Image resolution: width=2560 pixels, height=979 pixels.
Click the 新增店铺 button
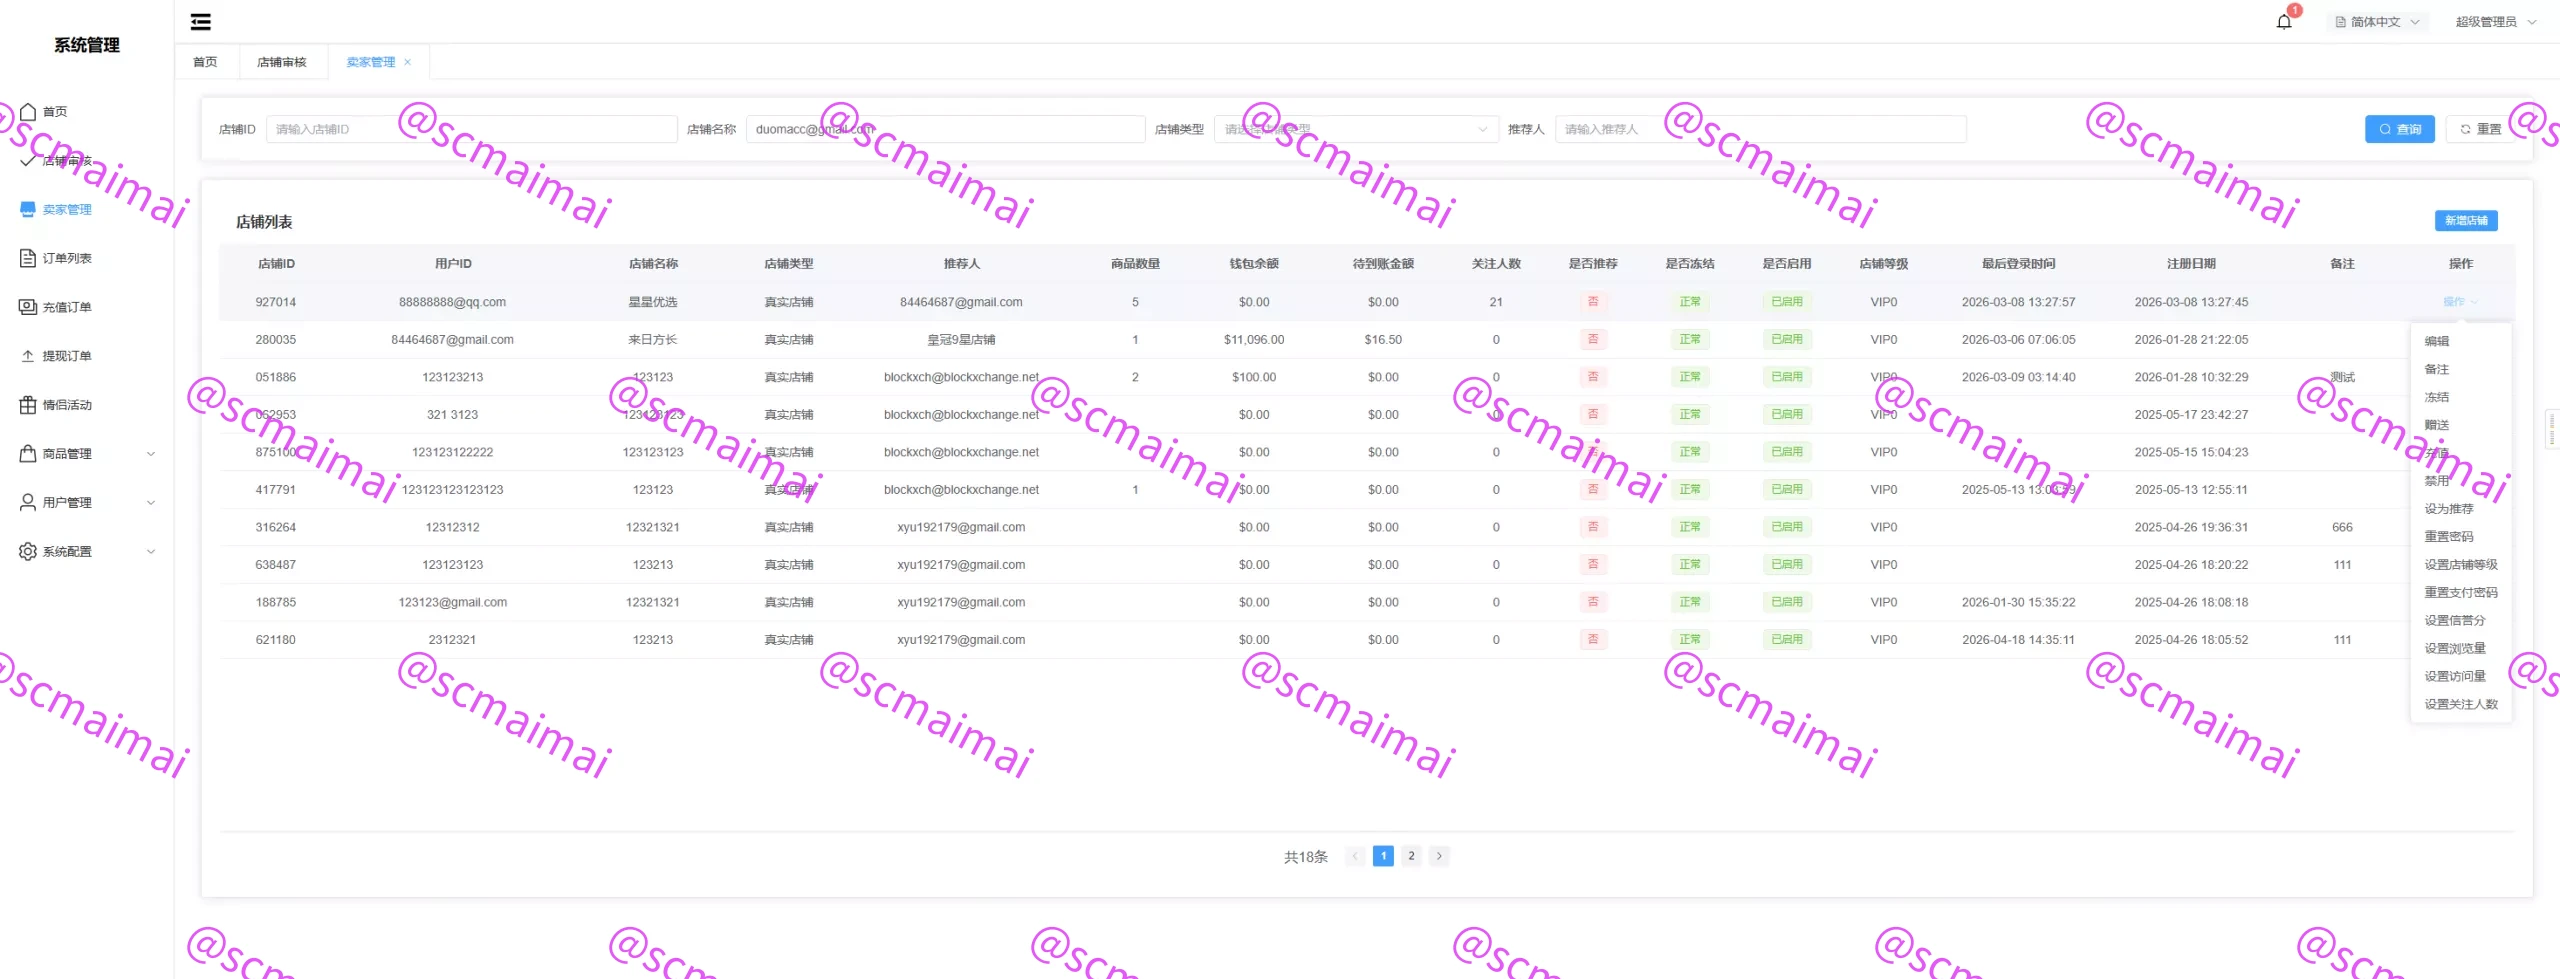pyautogui.click(x=2466, y=221)
